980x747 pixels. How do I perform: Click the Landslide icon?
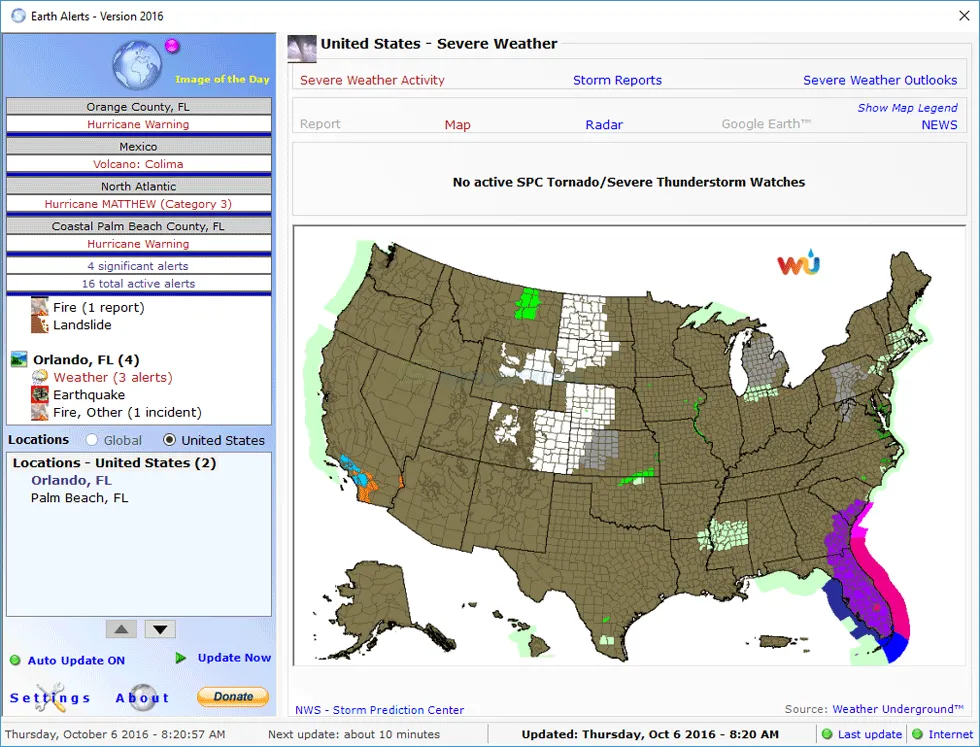(40, 324)
